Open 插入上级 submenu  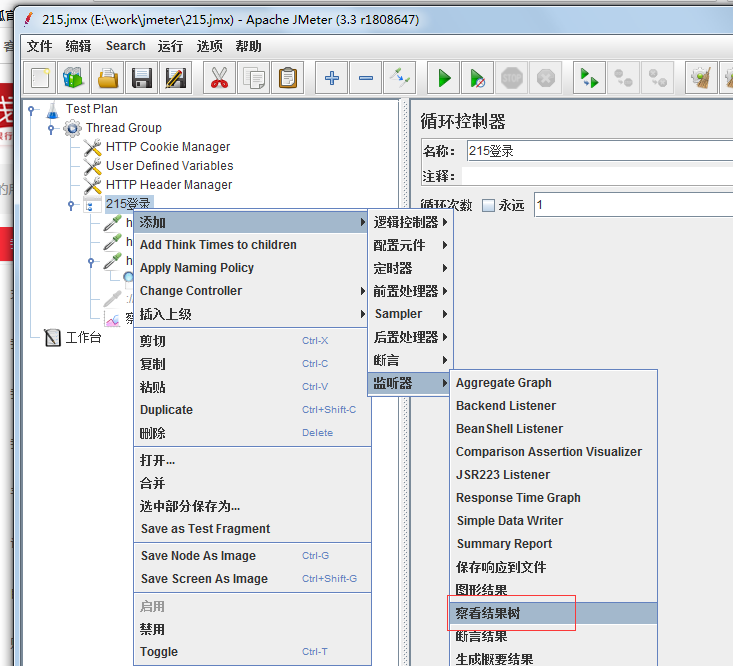pyautogui.click(x=252, y=314)
